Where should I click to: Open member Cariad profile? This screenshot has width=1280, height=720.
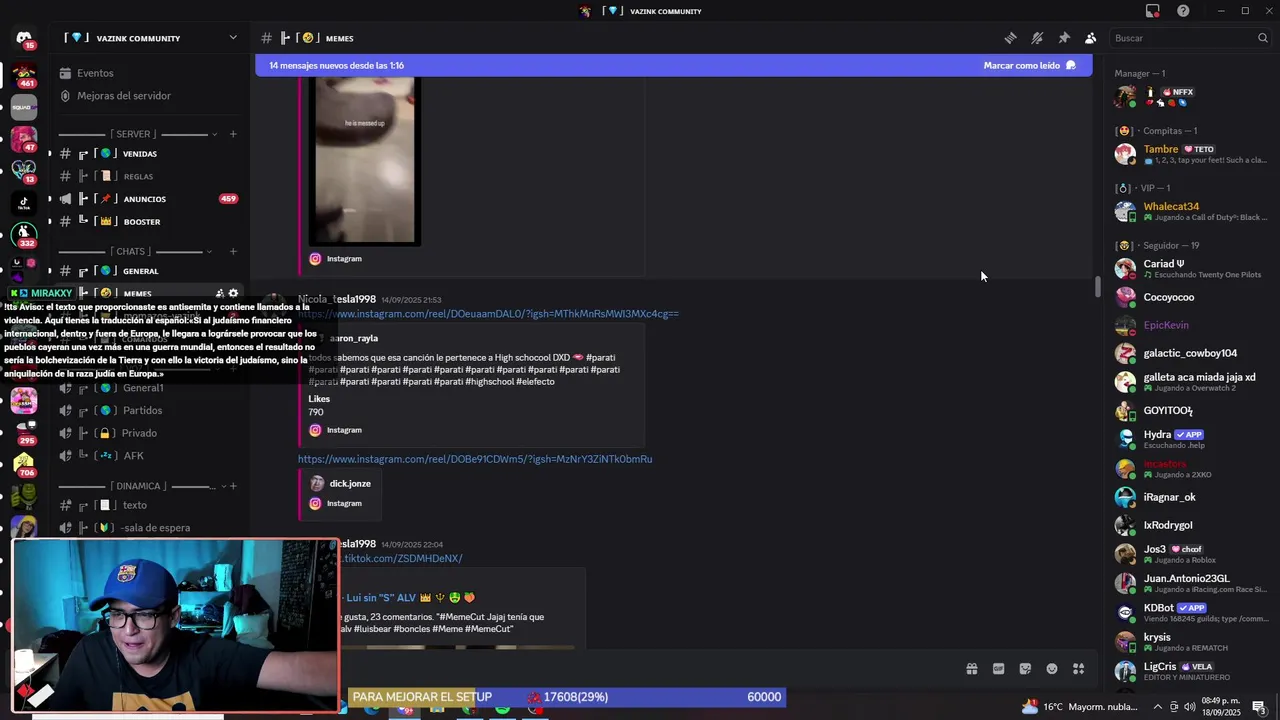[1191, 269]
